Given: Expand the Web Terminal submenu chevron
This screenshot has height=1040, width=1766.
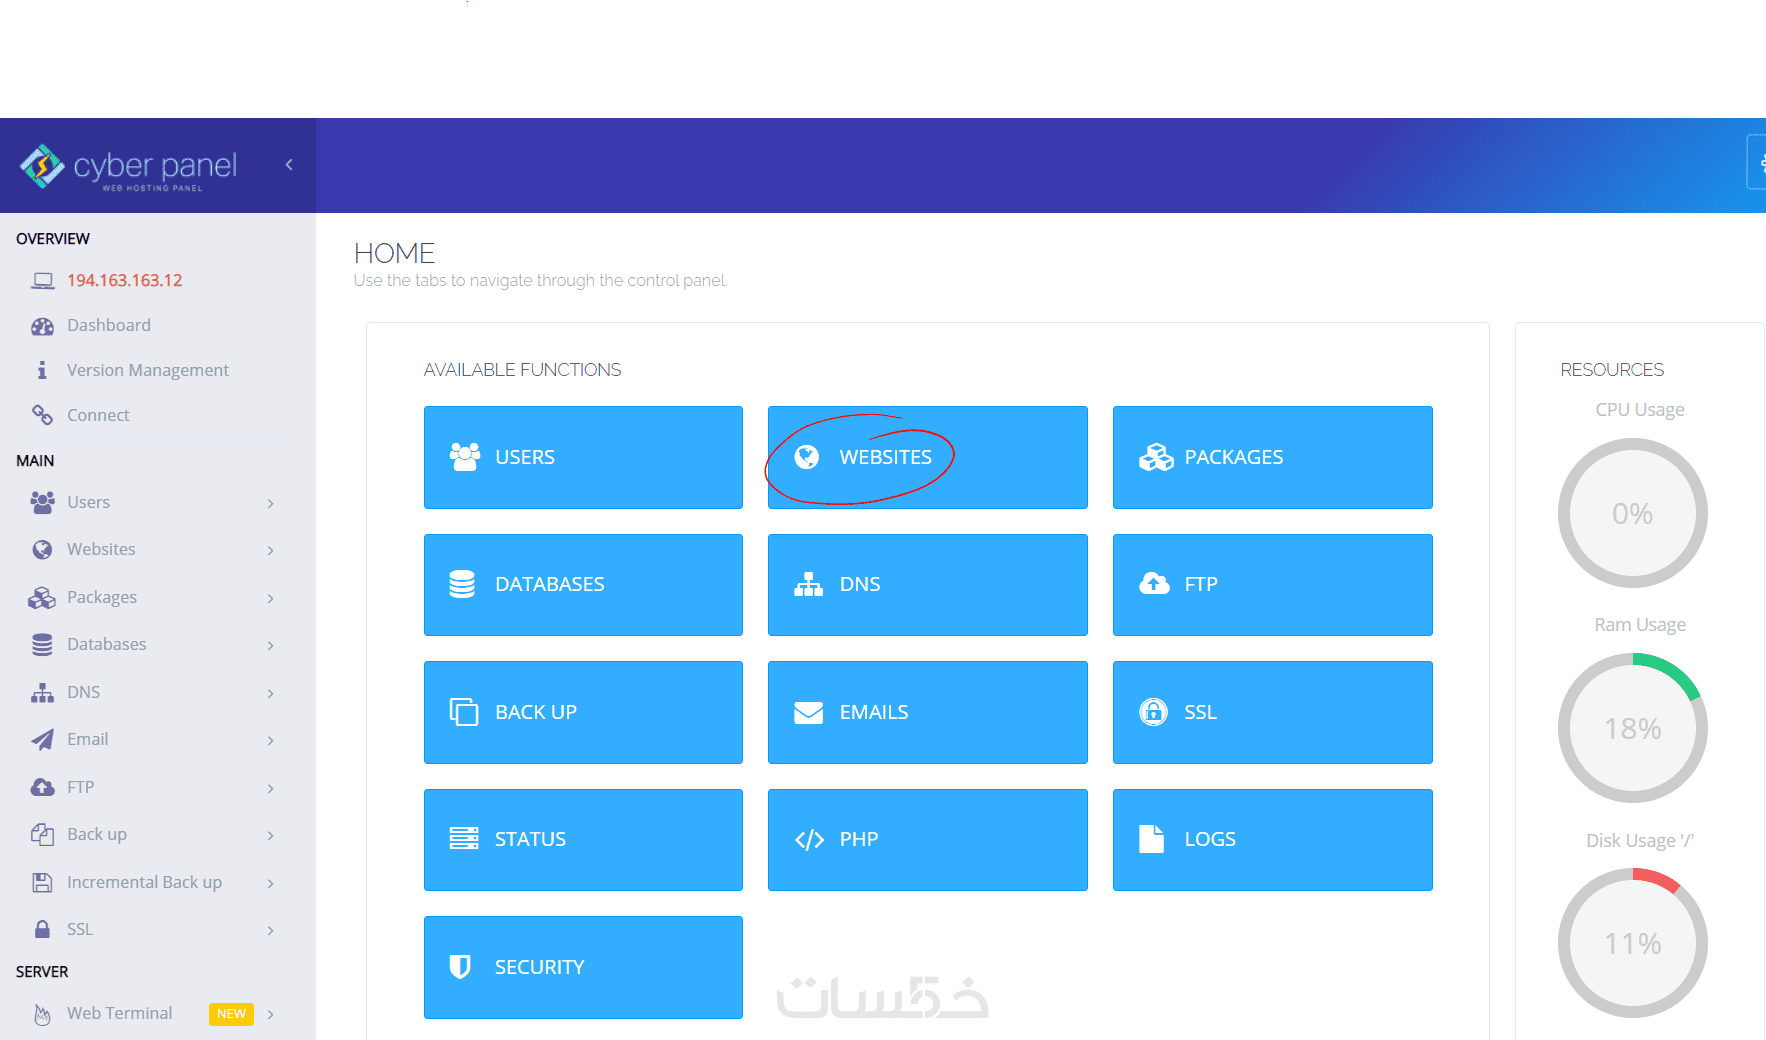Looking at the screenshot, I should 270,1014.
